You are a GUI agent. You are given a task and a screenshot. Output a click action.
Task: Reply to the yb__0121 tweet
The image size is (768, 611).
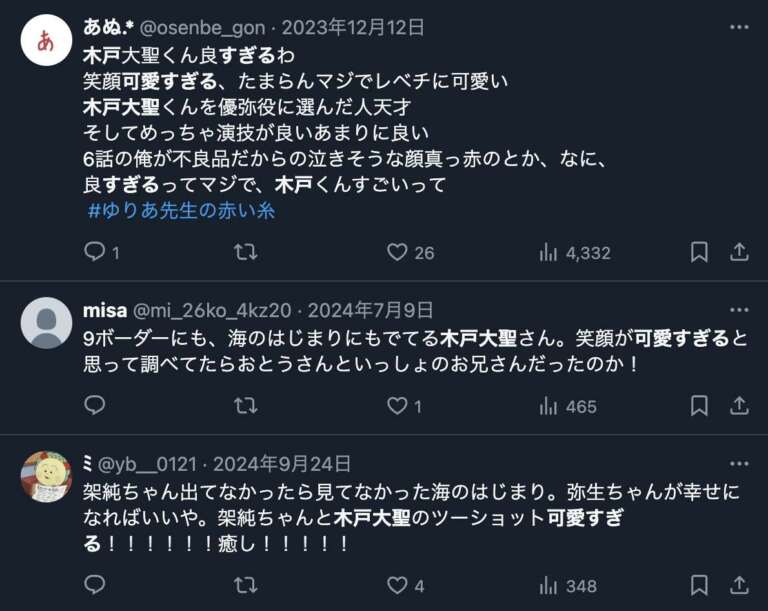click(x=95, y=585)
